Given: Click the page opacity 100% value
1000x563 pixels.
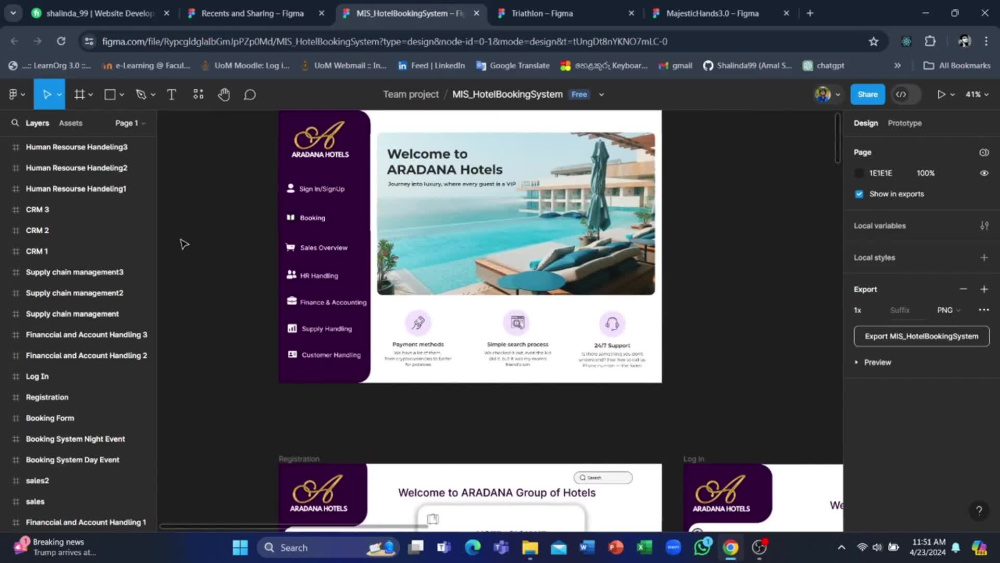Looking at the screenshot, I should 925,173.
